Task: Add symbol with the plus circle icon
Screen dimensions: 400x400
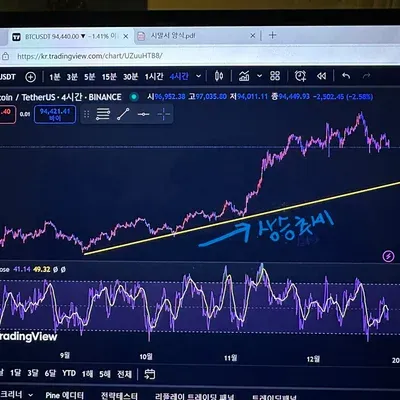Action: point(30,77)
